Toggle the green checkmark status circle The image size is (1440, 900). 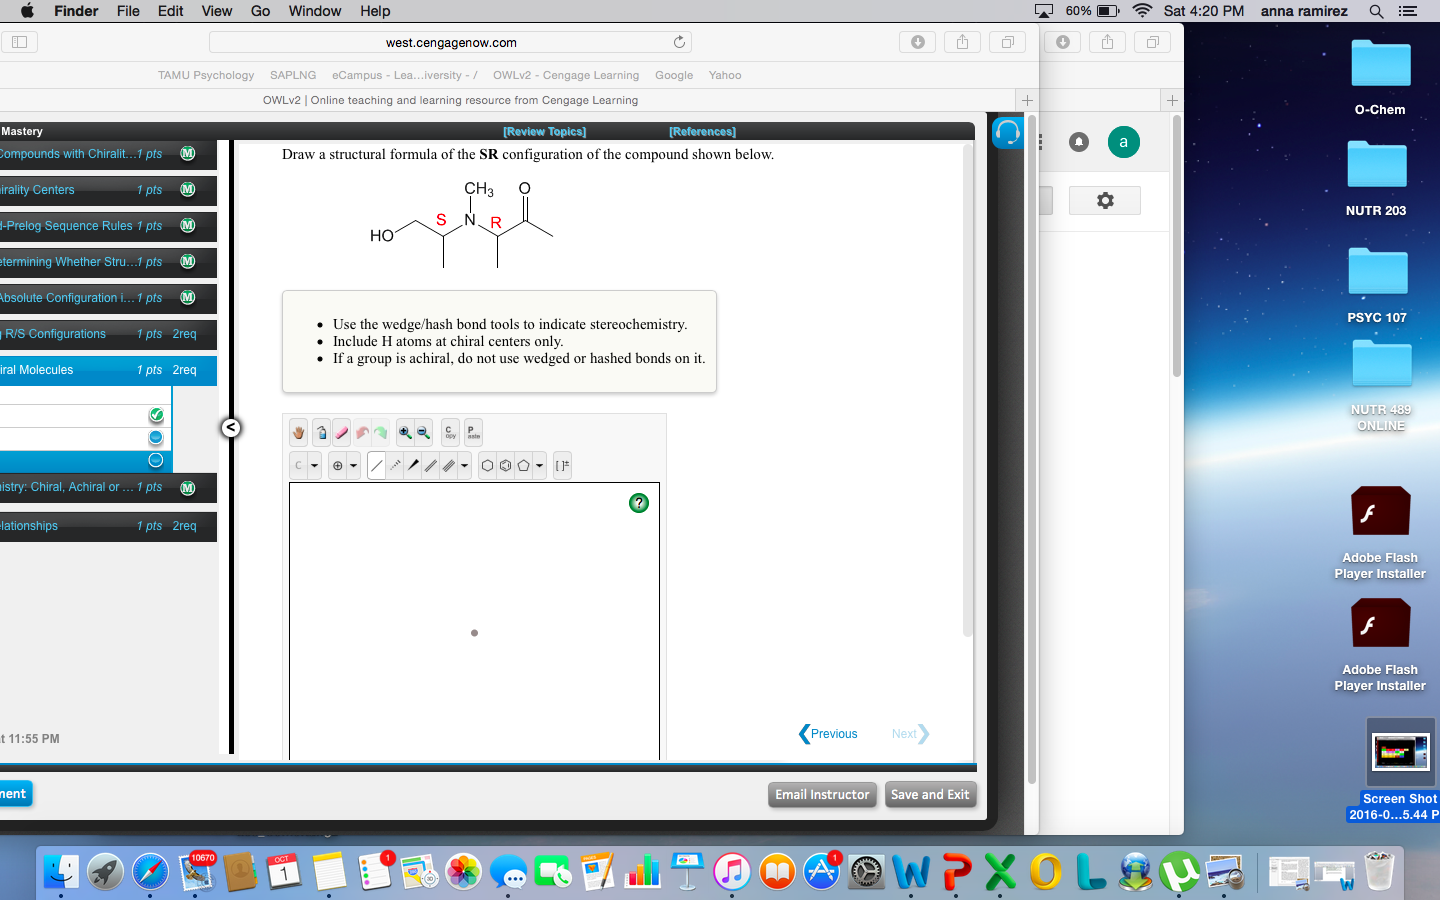(157, 414)
